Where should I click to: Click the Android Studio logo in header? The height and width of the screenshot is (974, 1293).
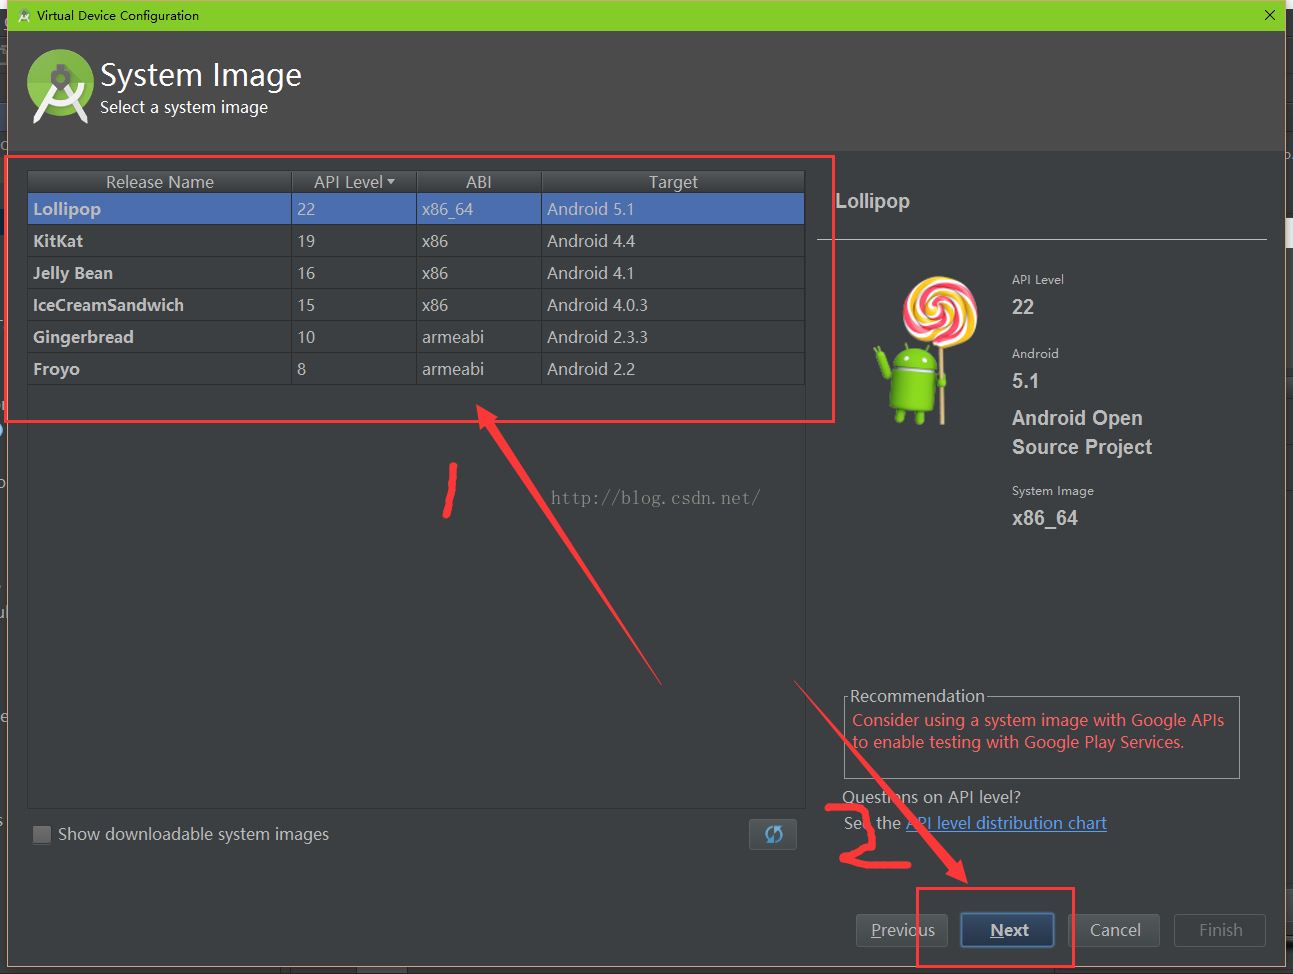click(60, 86)
